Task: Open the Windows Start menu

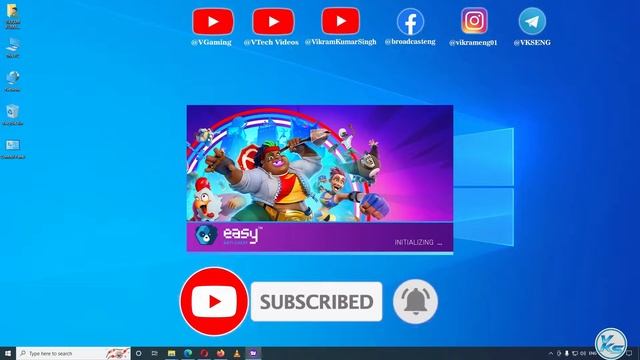Action: coord(8,353)
